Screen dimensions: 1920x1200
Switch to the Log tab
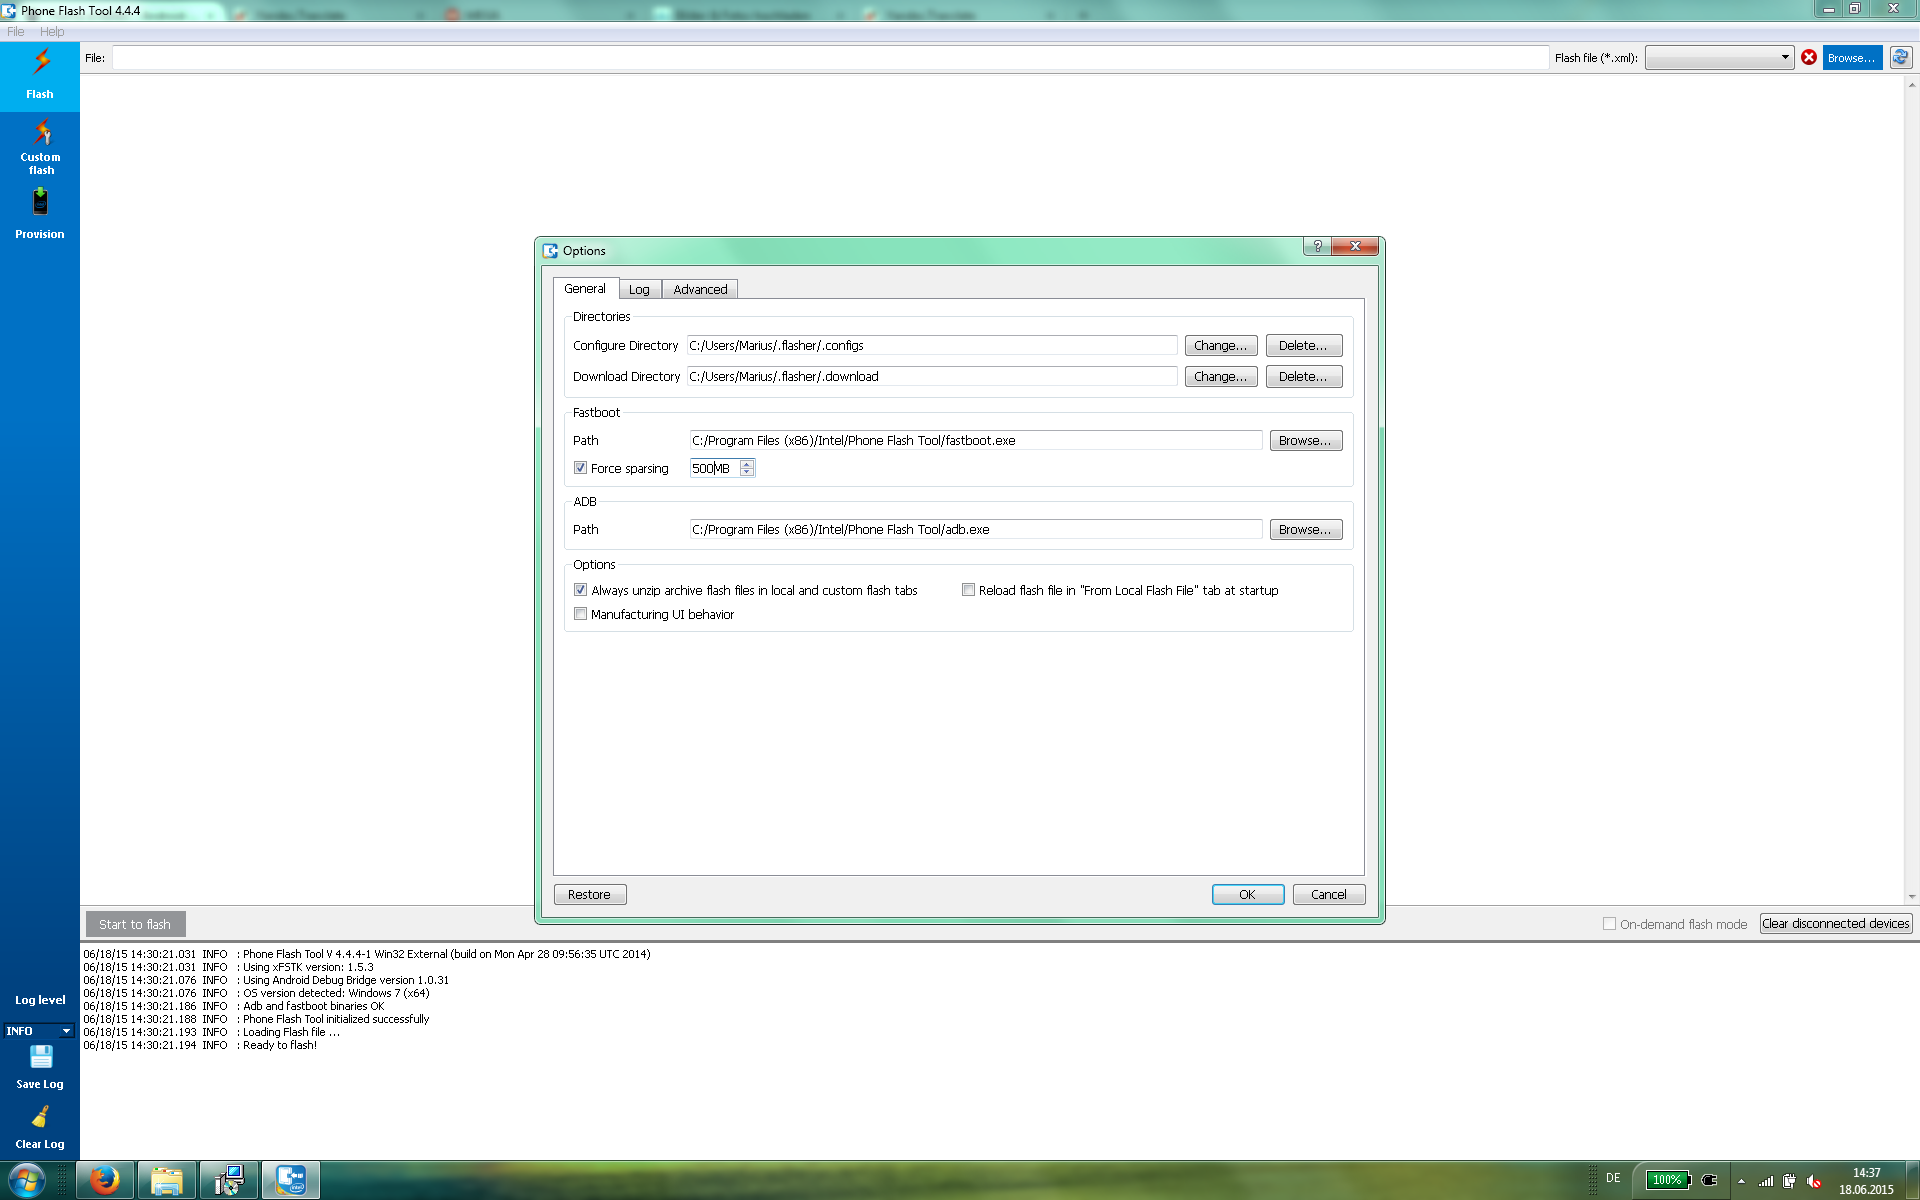pos(639,289)
